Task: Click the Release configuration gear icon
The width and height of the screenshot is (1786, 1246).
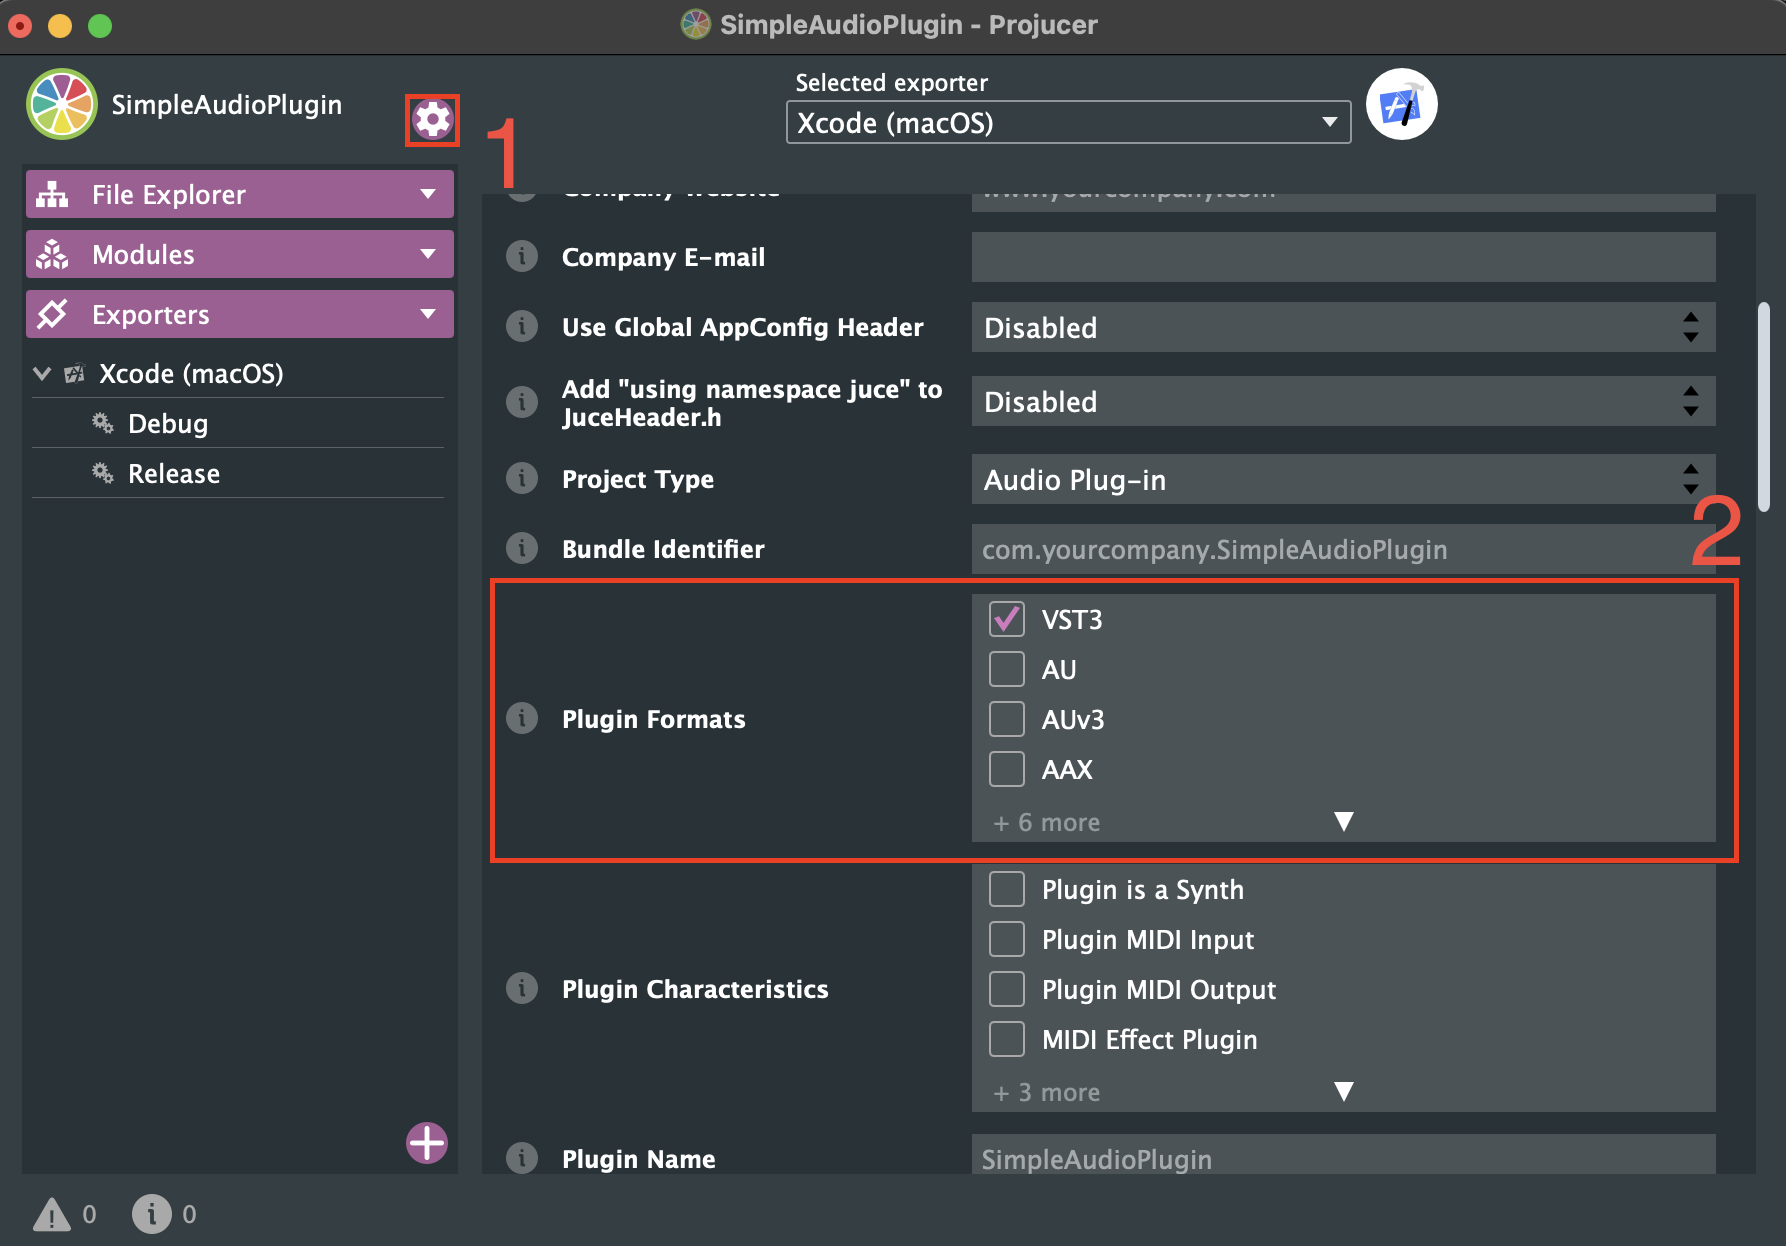Action: [102, 473]
